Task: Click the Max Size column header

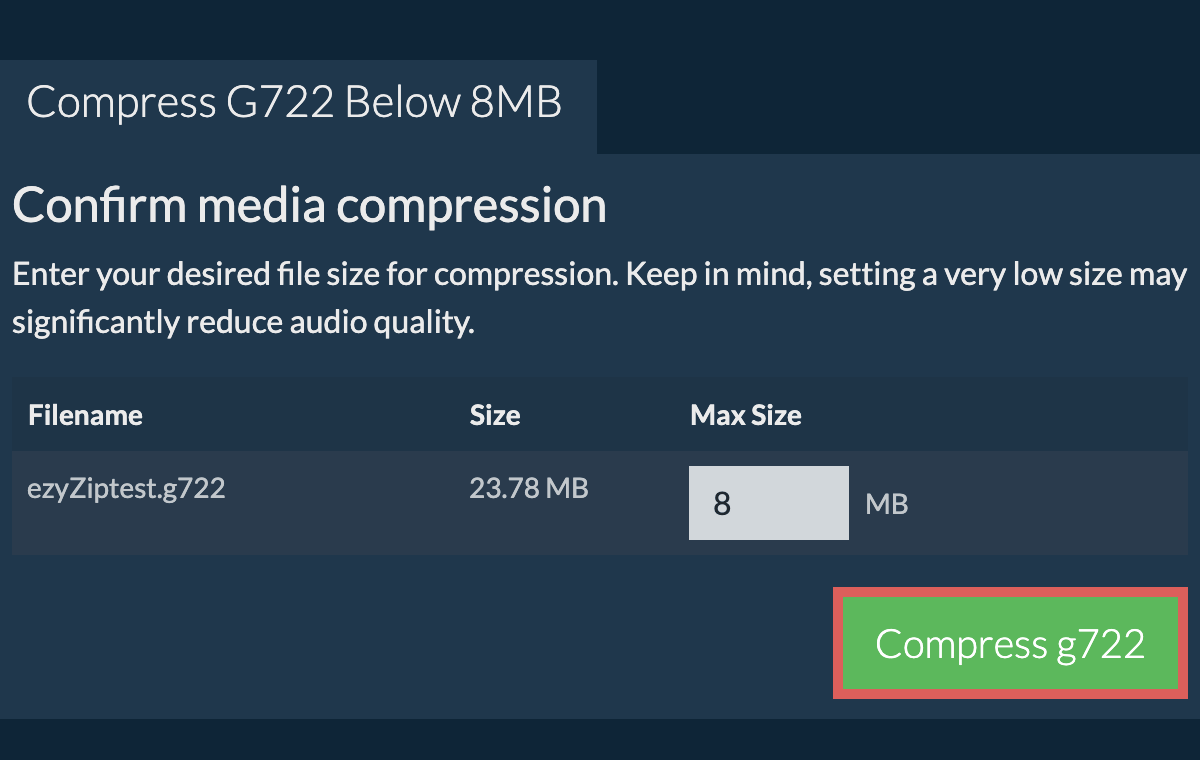Action: [746, 415]
